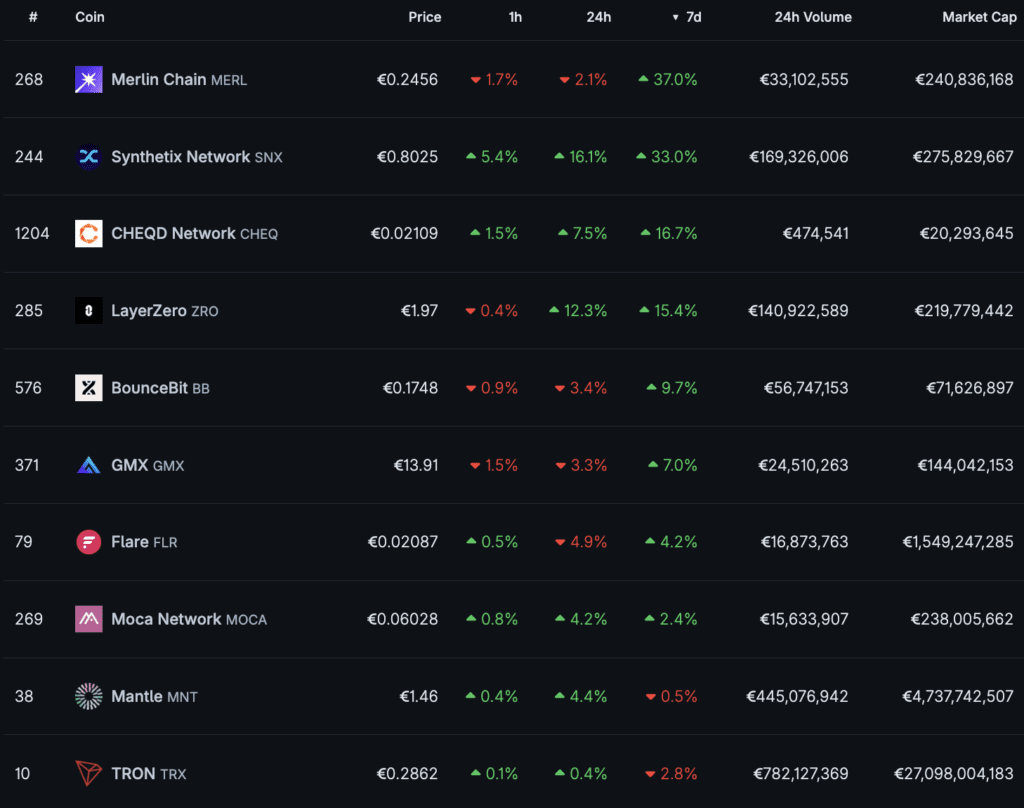This screenshot has width=1024, height=808.
Task: Sort the table by Coin name
Action: pos(89,17)
